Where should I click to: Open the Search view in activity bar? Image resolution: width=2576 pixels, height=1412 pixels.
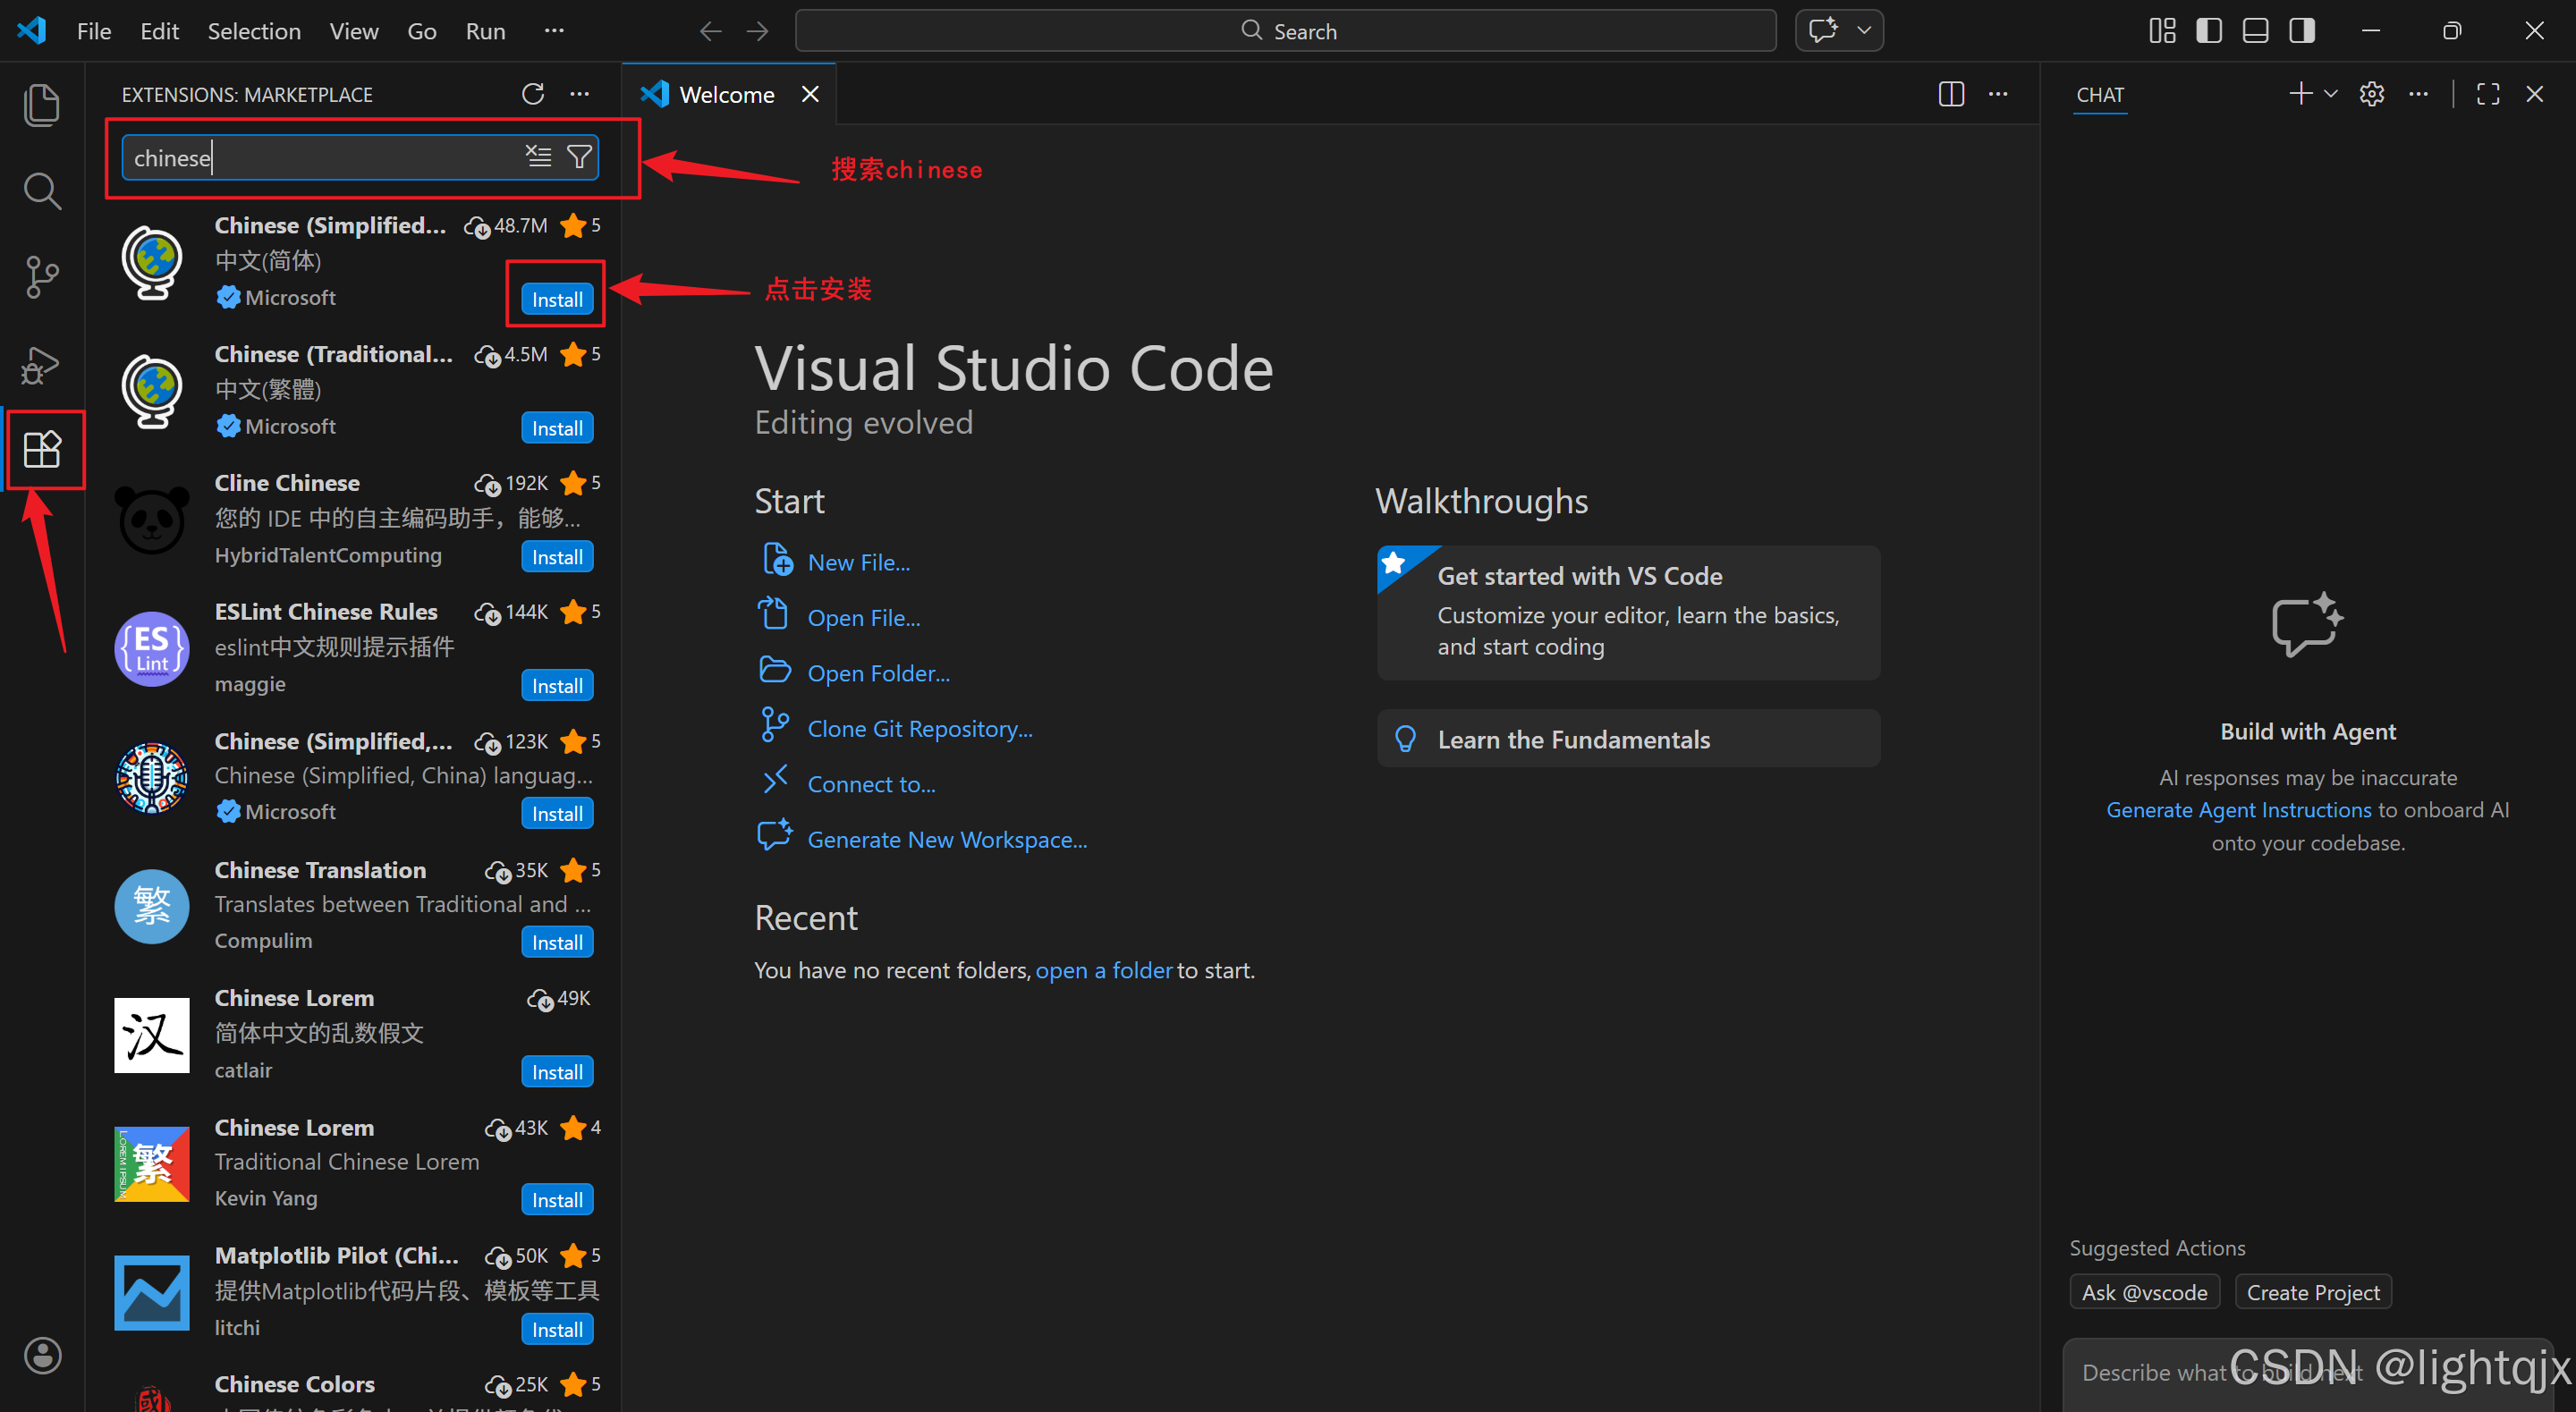click(x=41, y=190)
